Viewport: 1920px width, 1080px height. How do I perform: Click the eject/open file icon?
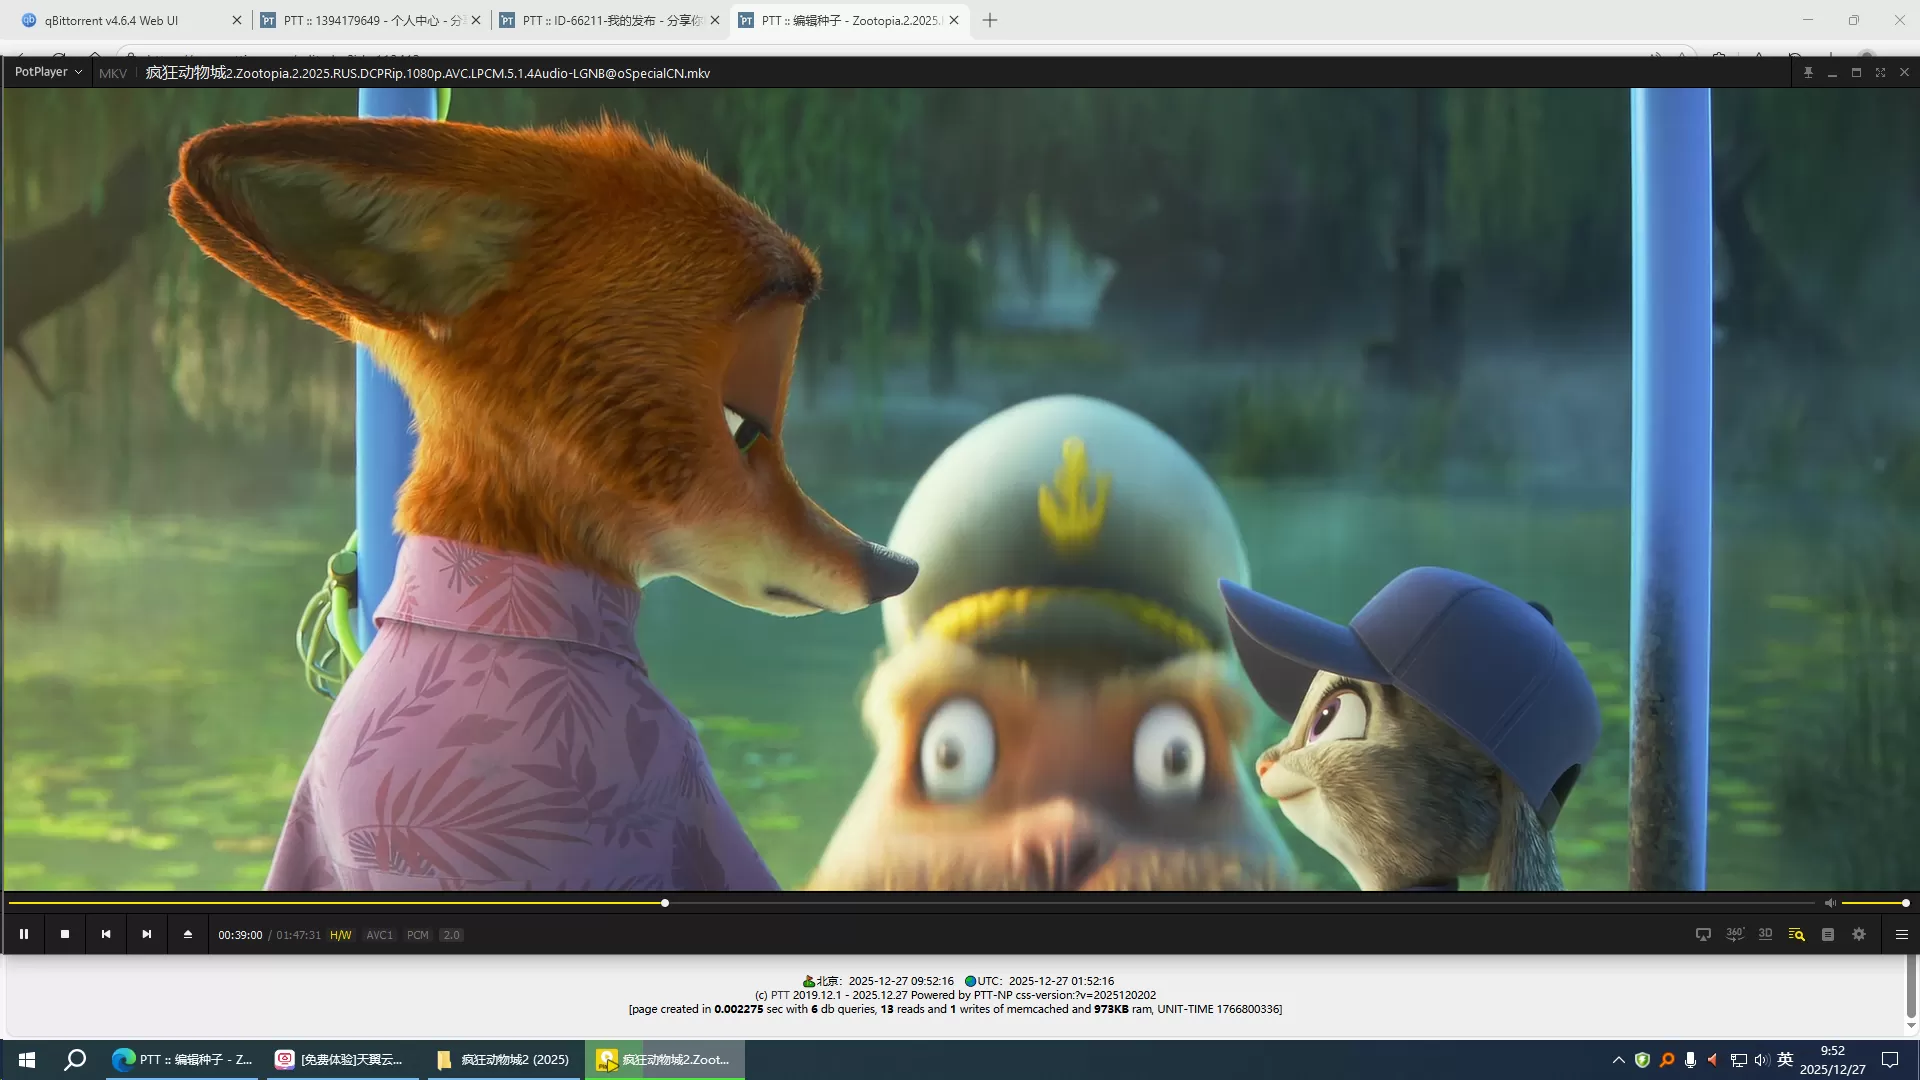[x=188, y=934]
